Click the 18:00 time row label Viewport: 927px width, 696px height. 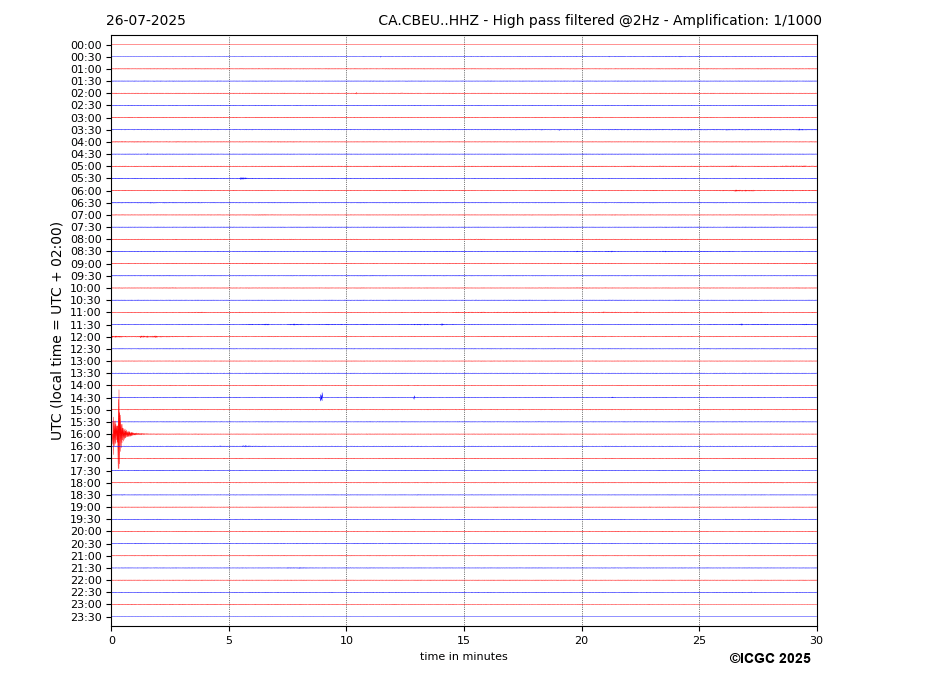[x=86, y=483]
